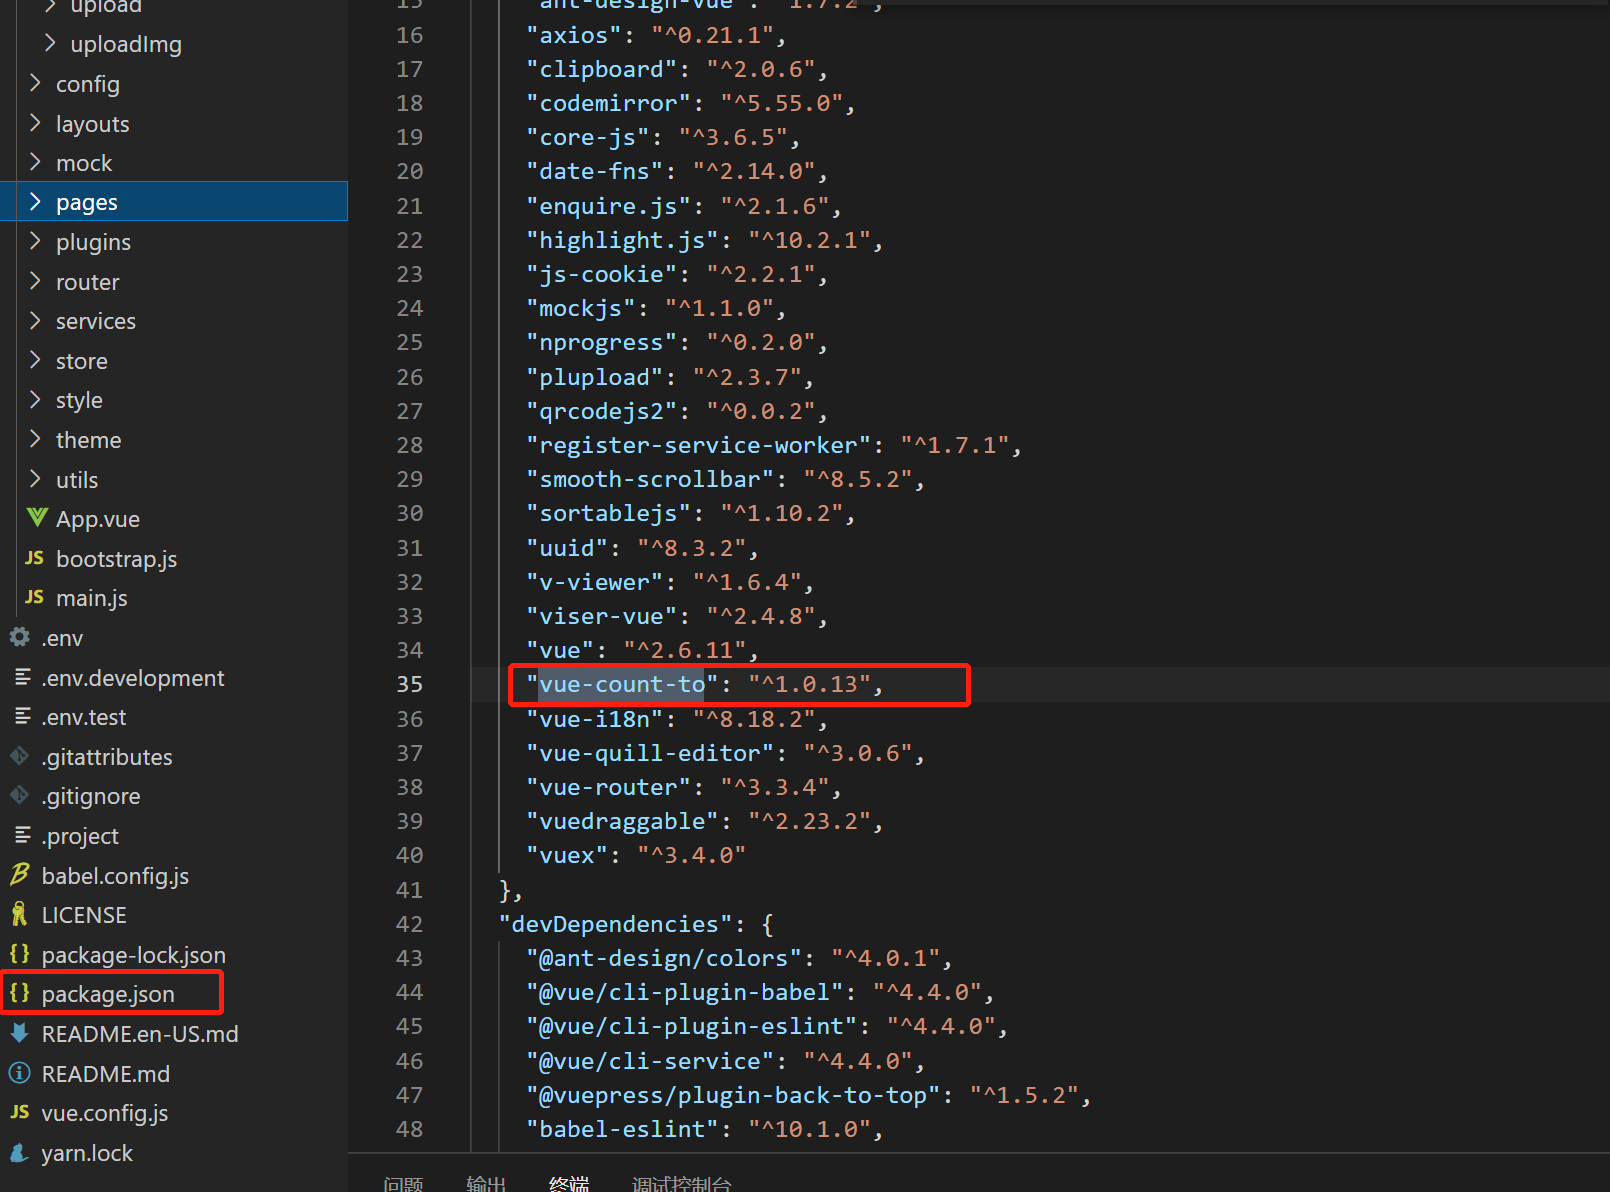
Task: Open the 调试控制台 tab
Action: 682,1183
